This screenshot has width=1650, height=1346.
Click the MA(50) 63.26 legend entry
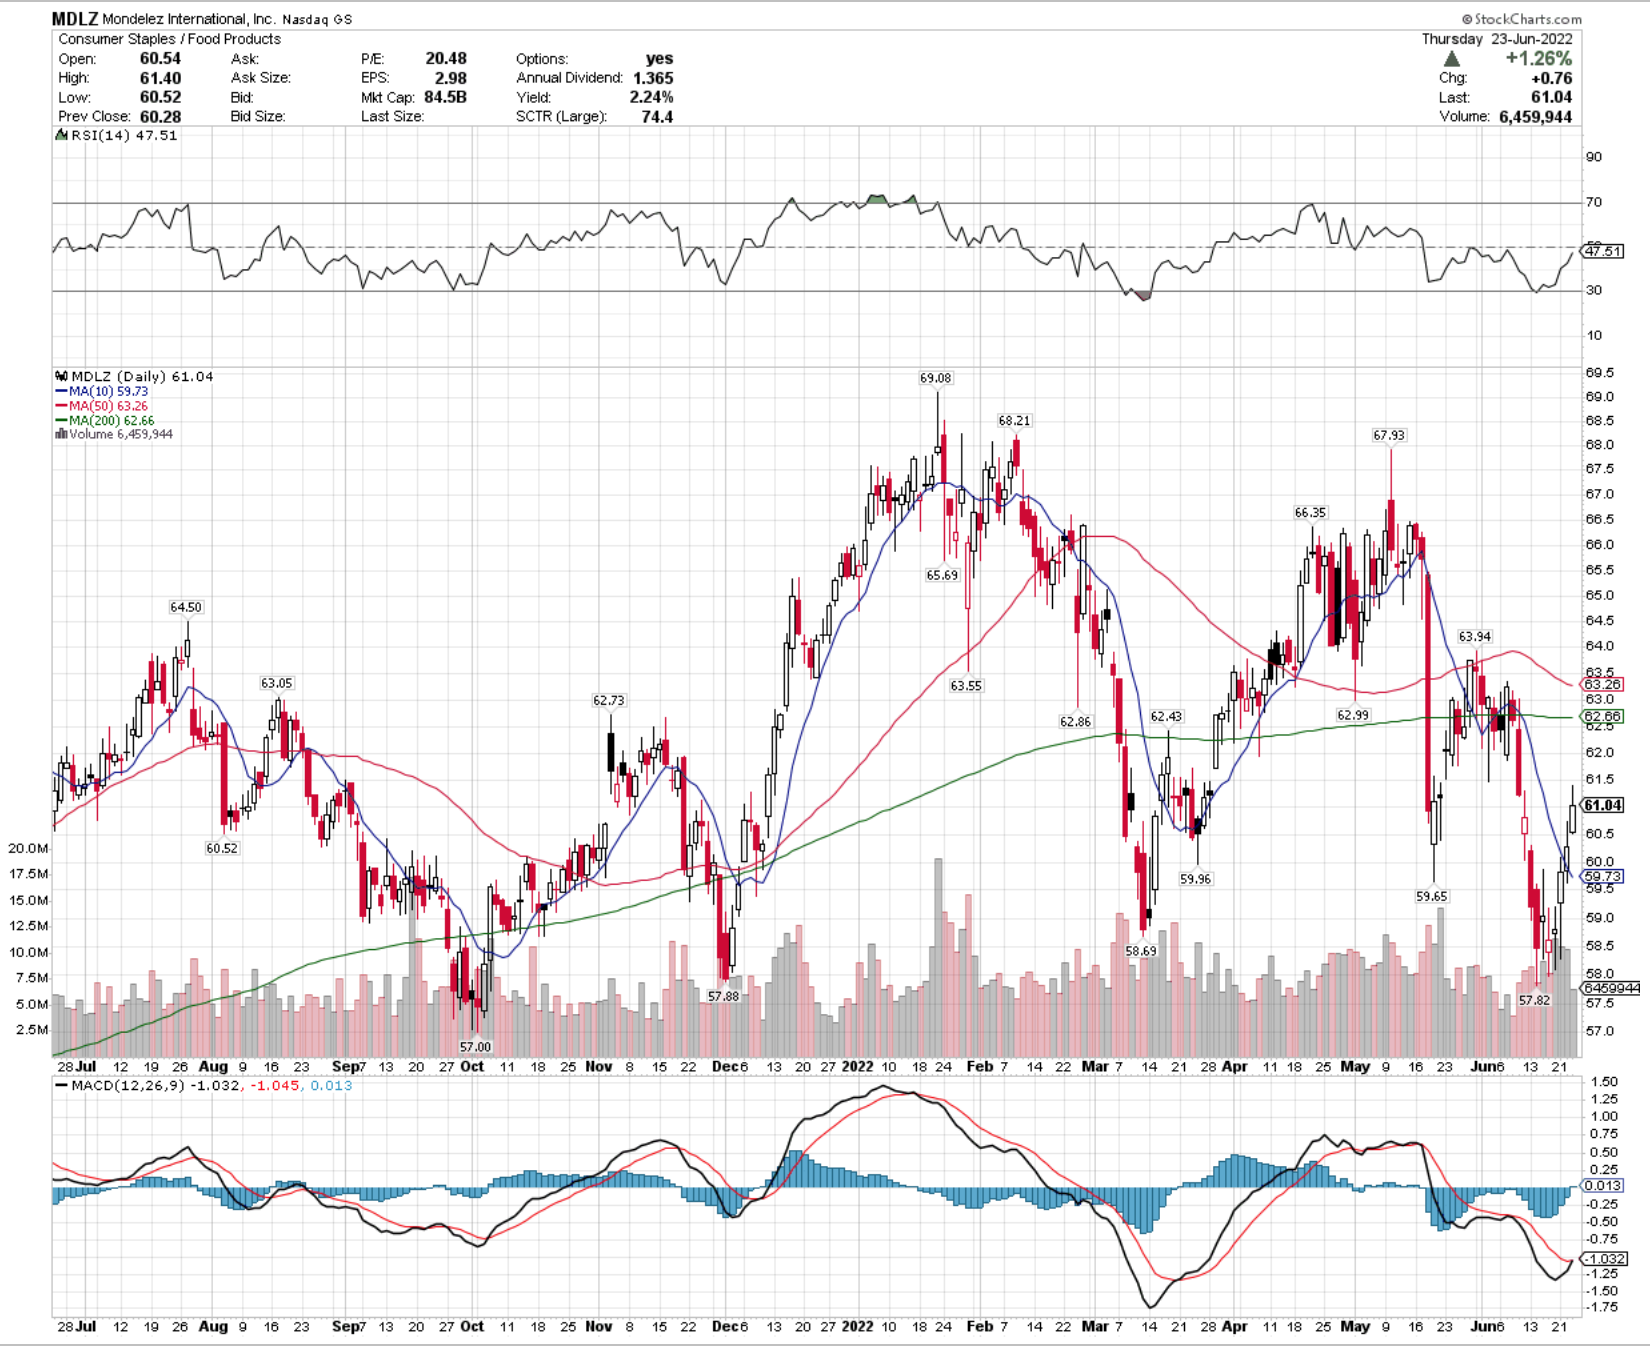tap(108, 406)
